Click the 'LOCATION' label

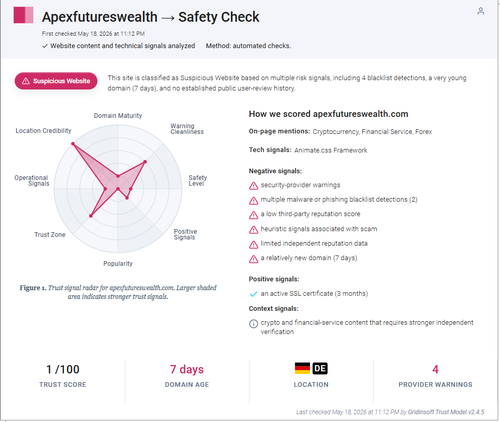pos(311,385)
